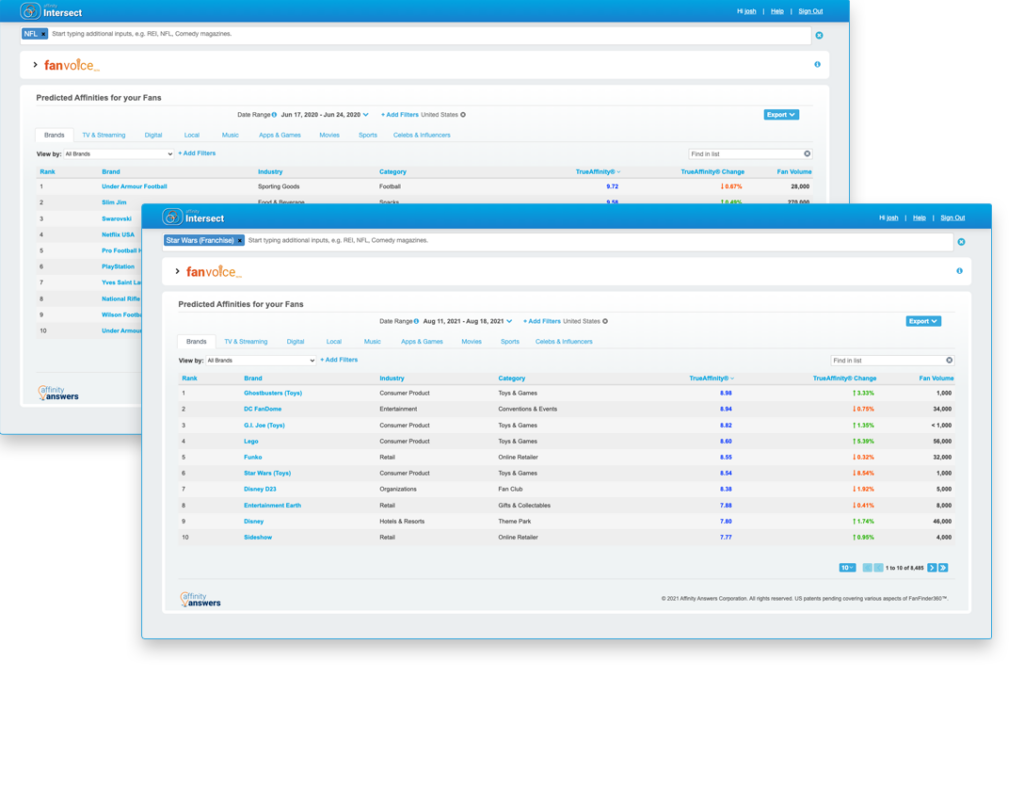This screenshot has width=1024, height=789.
Task: Open date range Jun 17, 2020 dropdown
Action: tap(325, 115)
